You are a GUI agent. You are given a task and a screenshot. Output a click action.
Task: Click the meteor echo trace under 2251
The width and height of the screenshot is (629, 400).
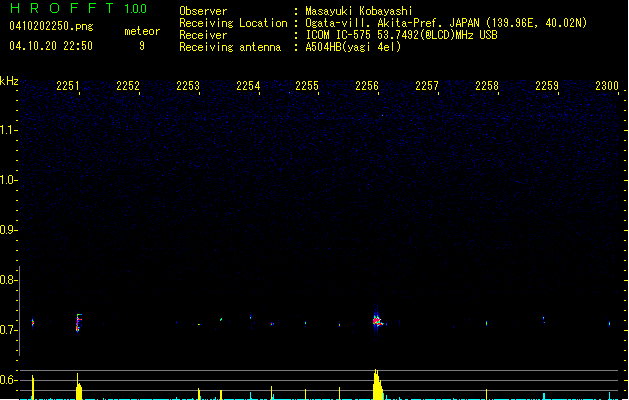[x=78, y=322]
